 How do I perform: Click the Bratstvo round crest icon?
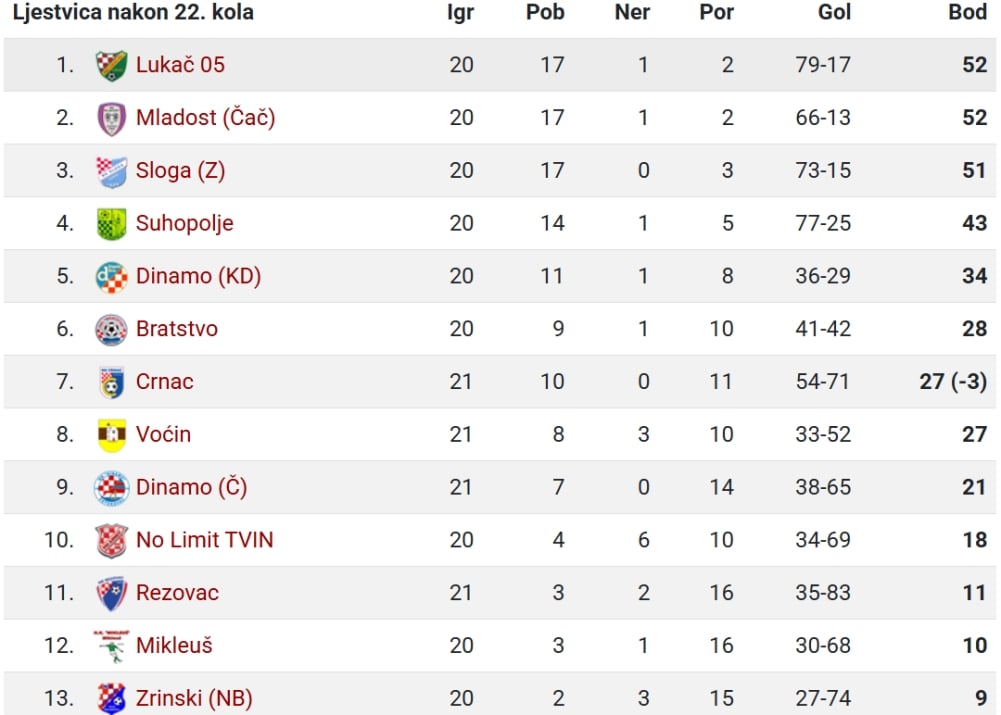click(112, 329)
